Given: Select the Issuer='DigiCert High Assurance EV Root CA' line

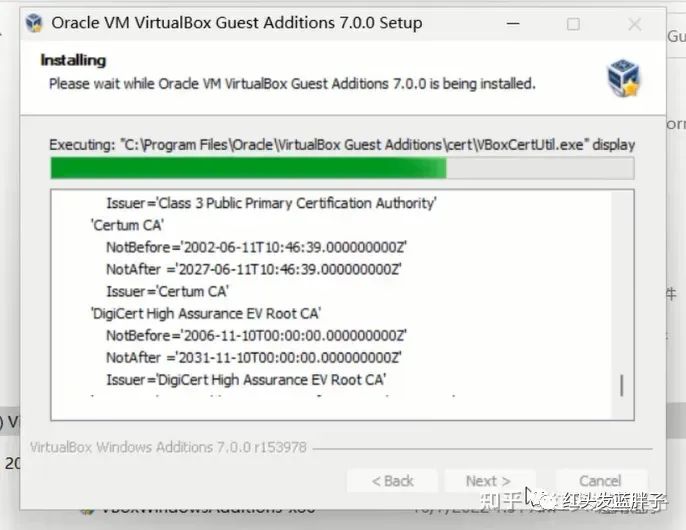Looking at the screenshot, I should tap(246, 380).
